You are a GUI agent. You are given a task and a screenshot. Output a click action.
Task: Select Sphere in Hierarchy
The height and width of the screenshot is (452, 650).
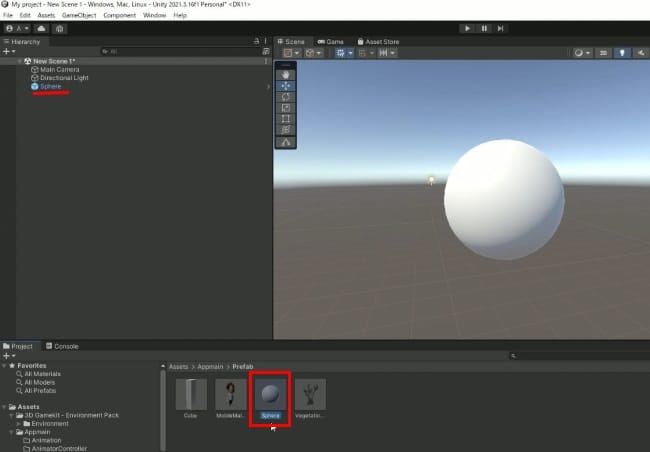[51, 86]
